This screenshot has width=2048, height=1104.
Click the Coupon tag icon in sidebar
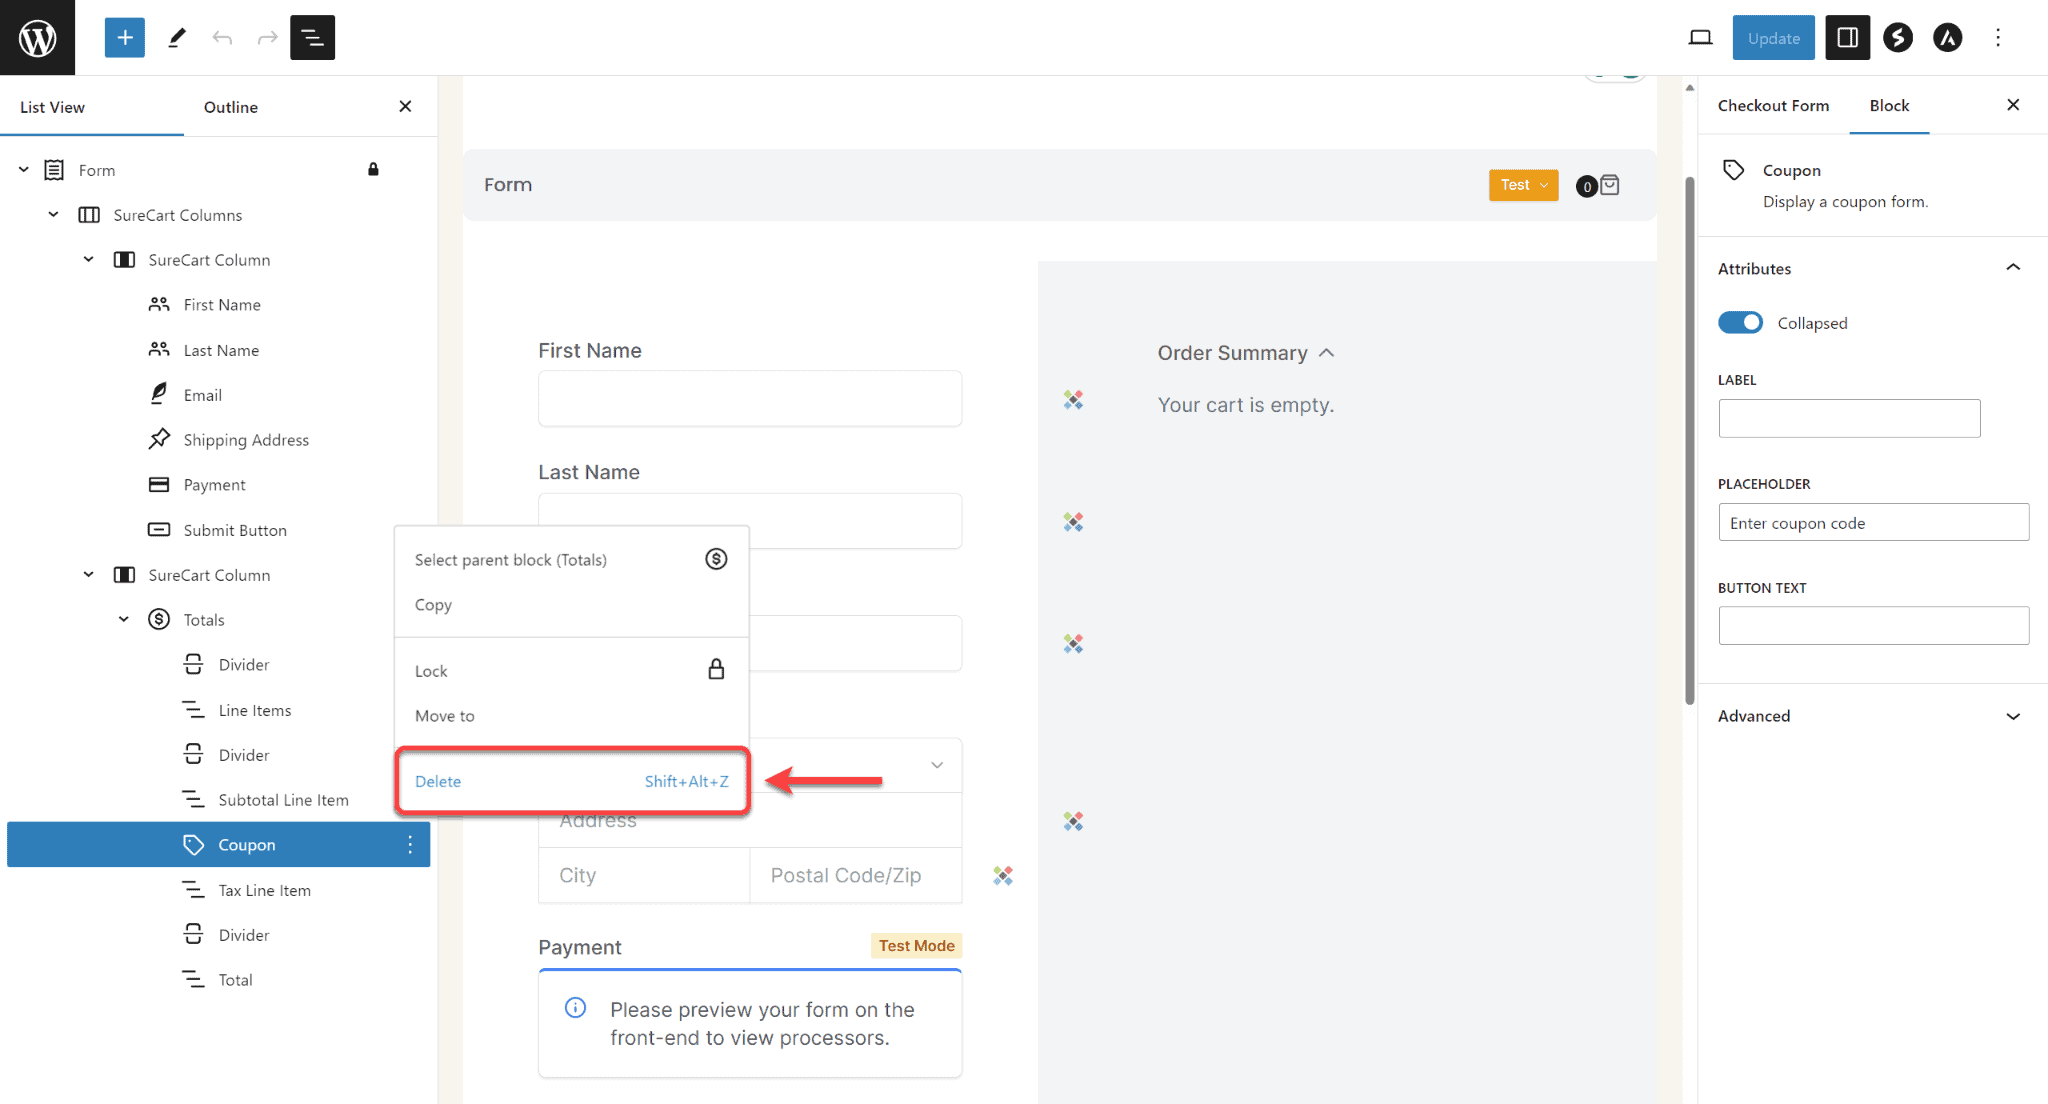pyautogui.click(x=1734, y=170)
